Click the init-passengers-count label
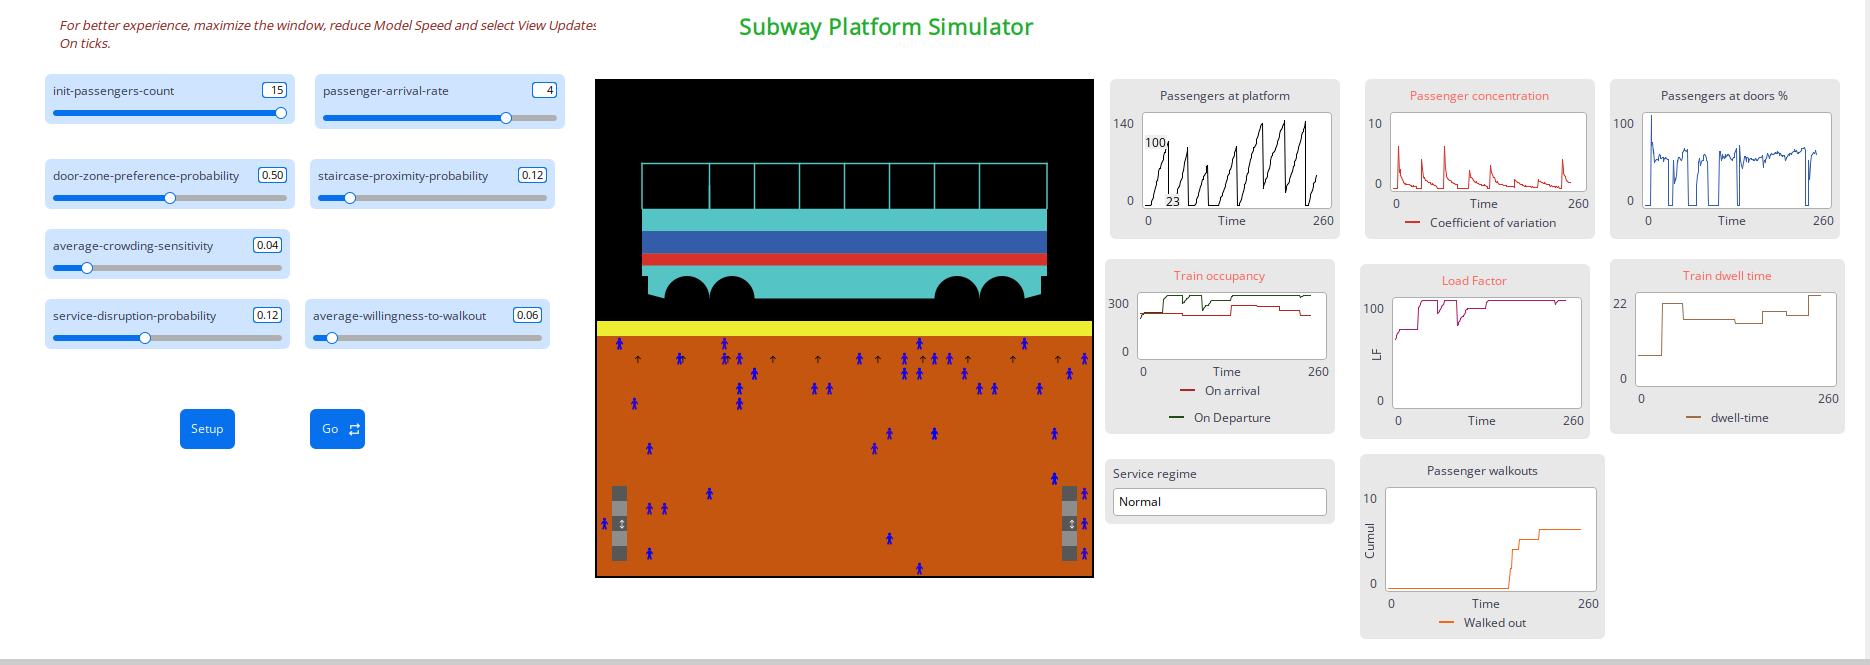This screenshot has width=1870, height=665. (113, 91)
